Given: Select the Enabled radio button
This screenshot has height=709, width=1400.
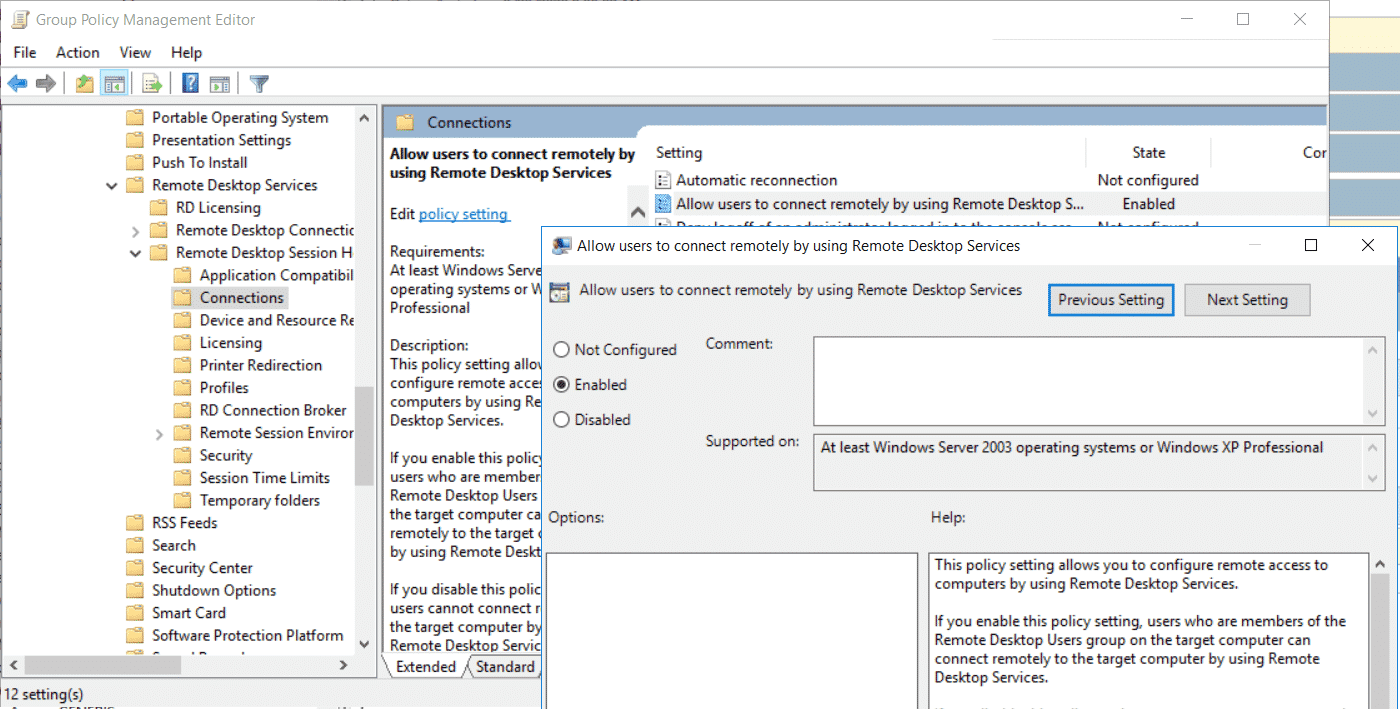Looking at the screenshot, I should click(x=561, y=385).
